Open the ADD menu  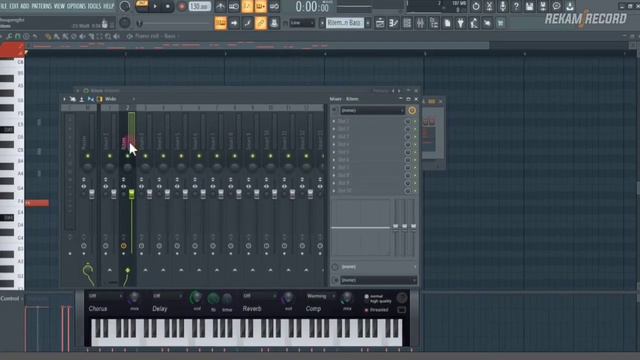pyautogui.click(x=24, y=6)
